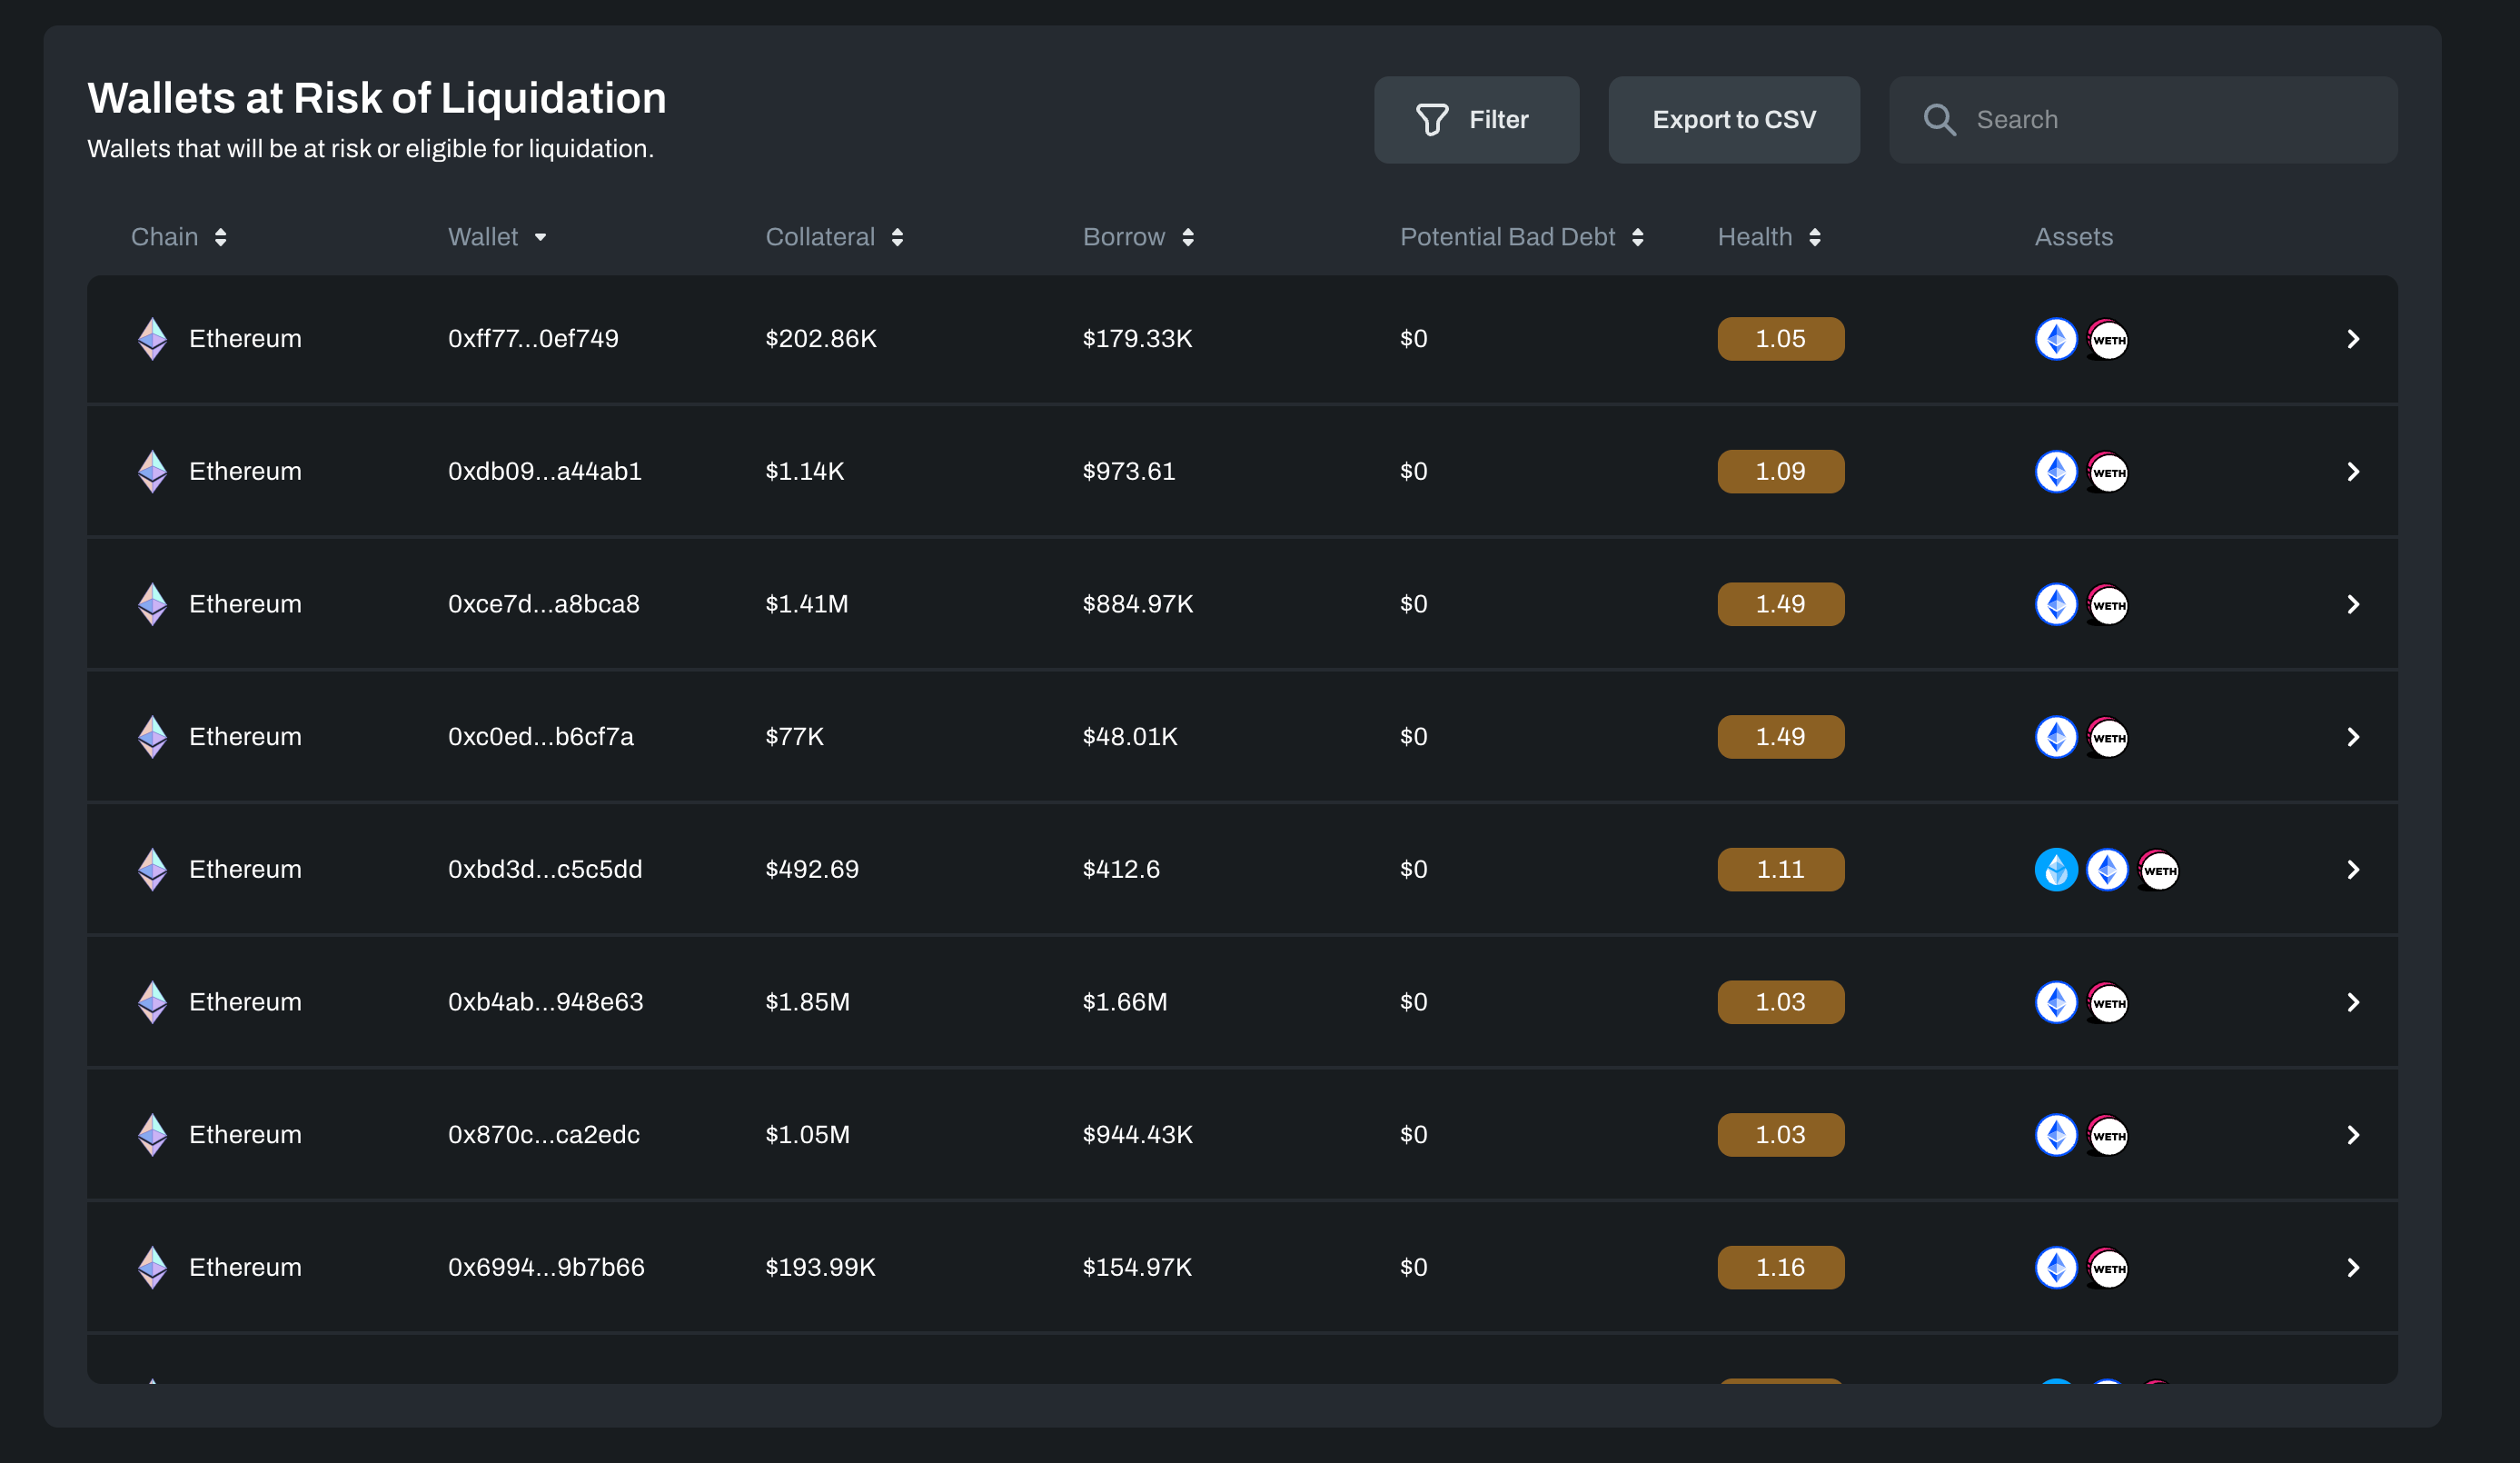Viewport: 2520px width, 1463px height.
Task: Open wallet address 0xff77...0ef749
Action: coord(533,339)
